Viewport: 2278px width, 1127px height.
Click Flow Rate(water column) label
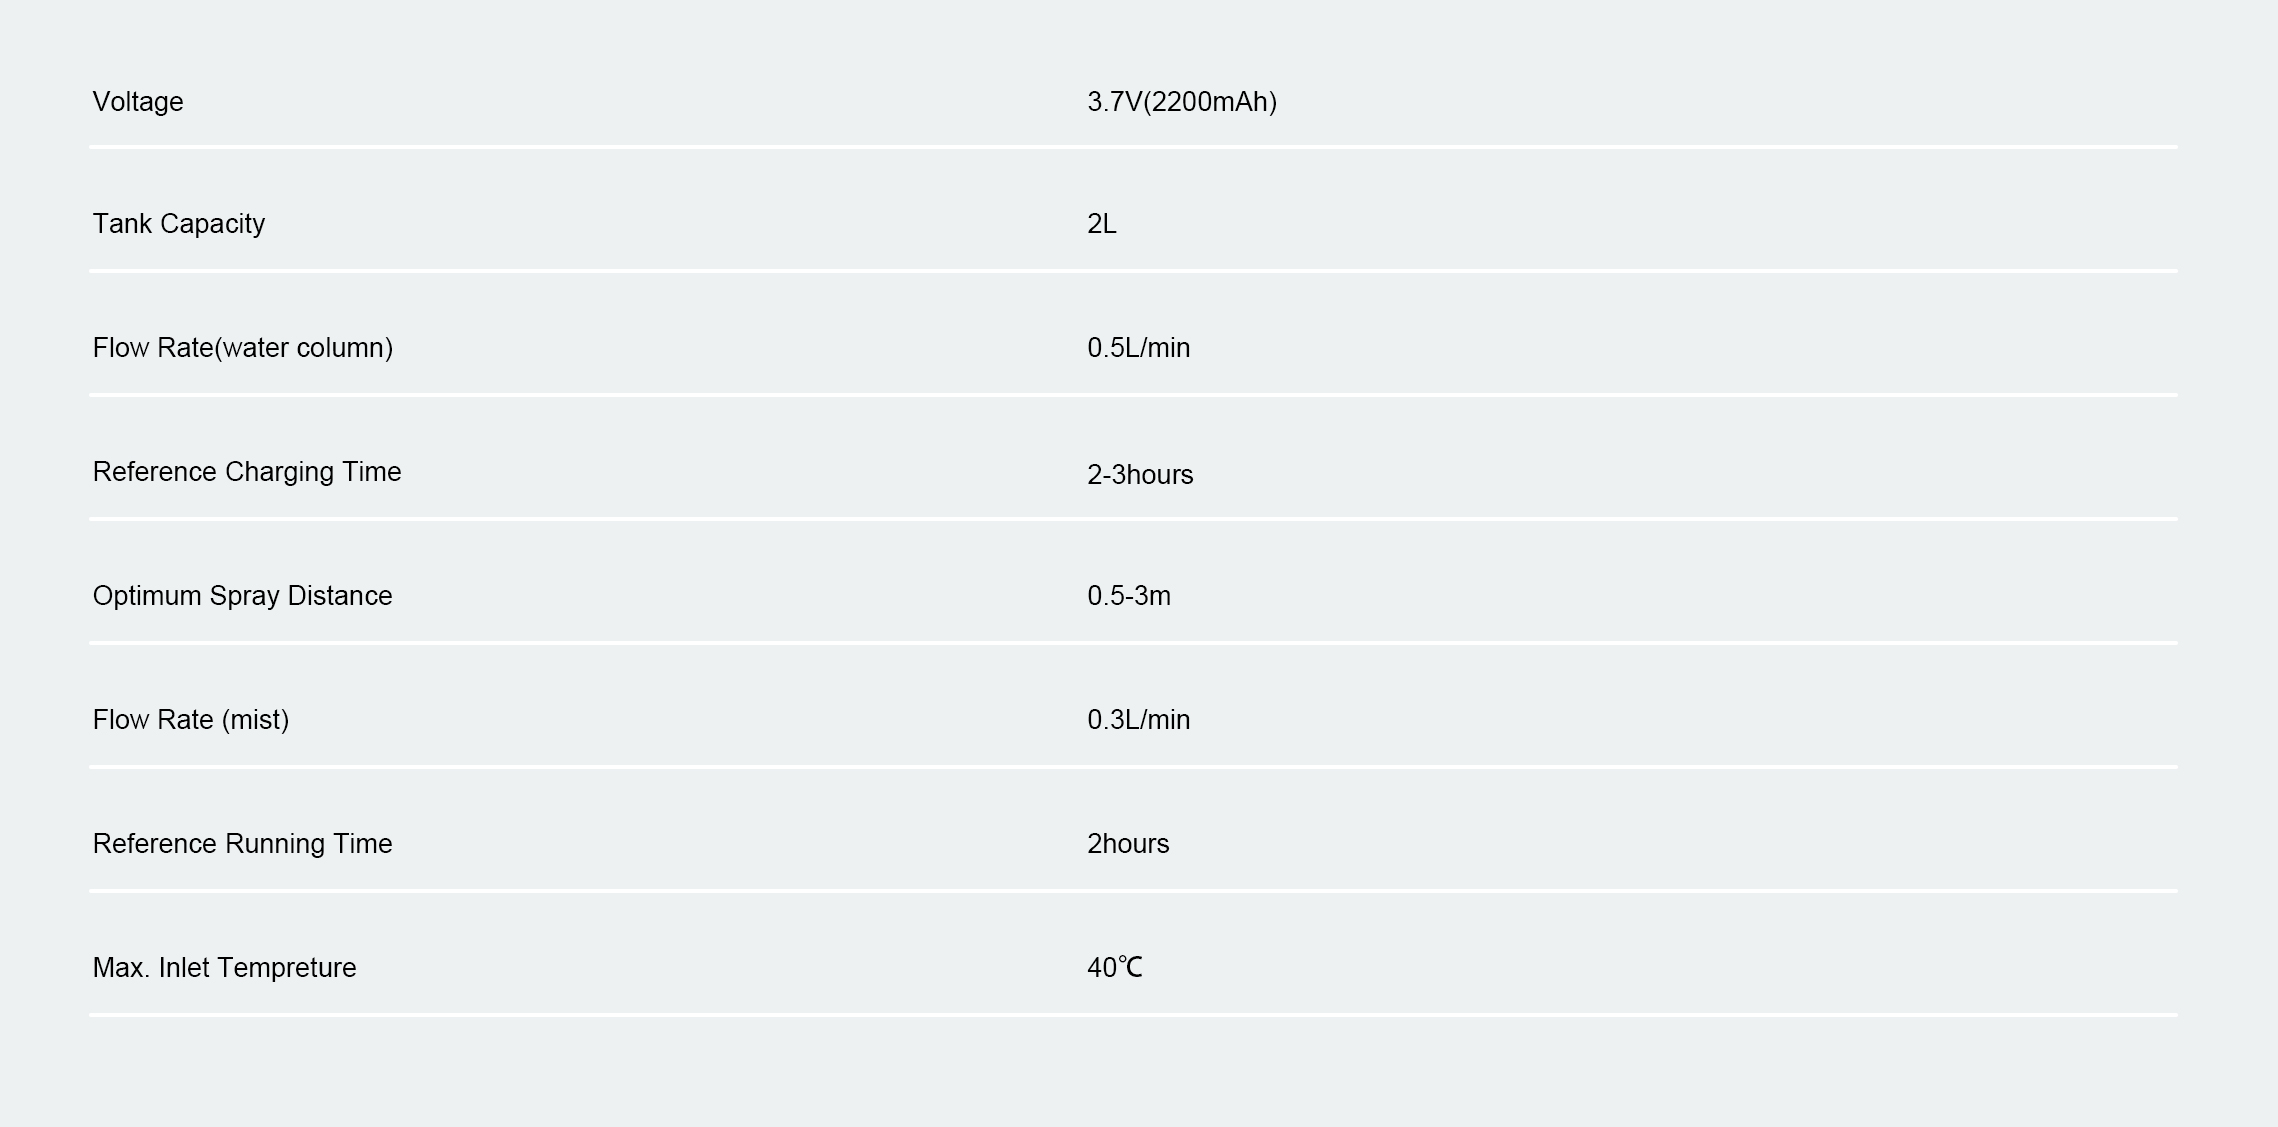coord(243,348)
